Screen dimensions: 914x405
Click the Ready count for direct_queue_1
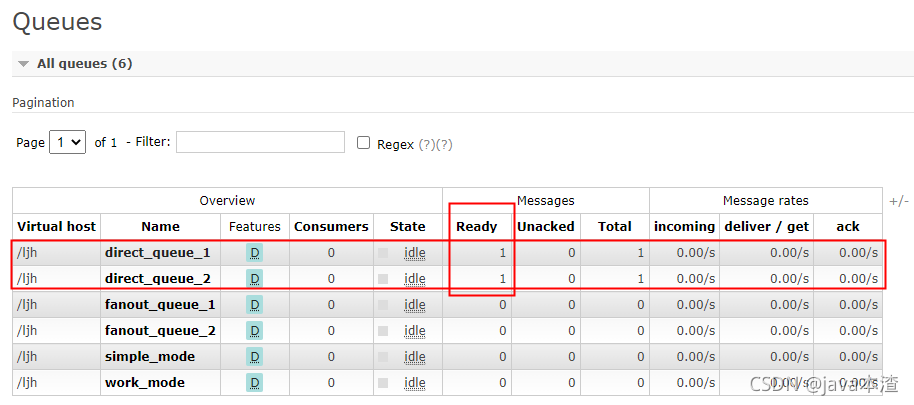coord(502,253)
